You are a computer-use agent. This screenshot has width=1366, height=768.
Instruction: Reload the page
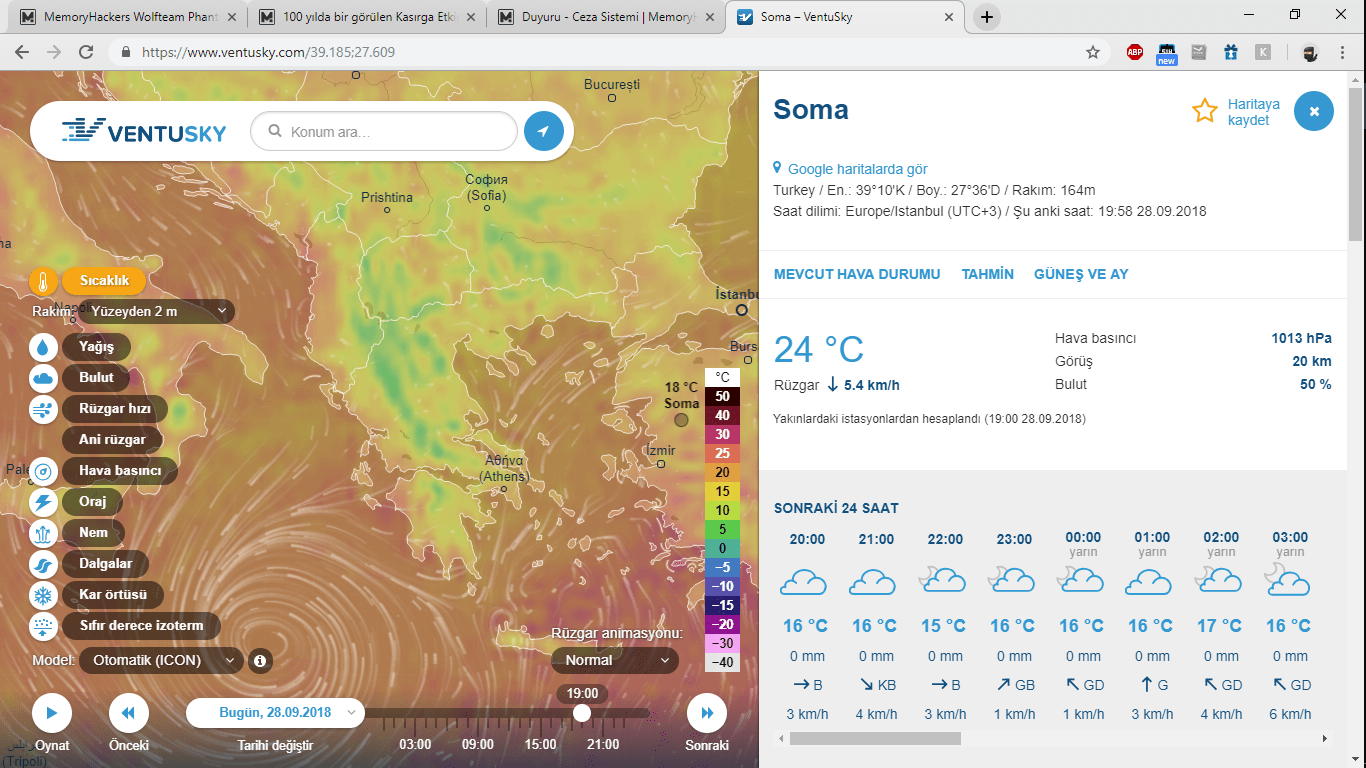86,52
